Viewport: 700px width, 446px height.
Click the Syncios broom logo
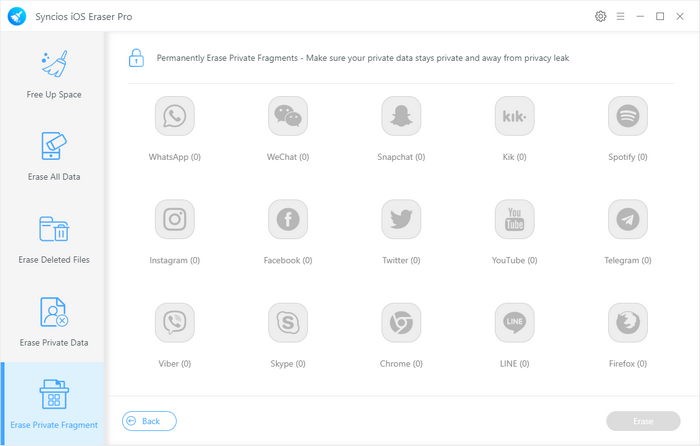[17, 17]
